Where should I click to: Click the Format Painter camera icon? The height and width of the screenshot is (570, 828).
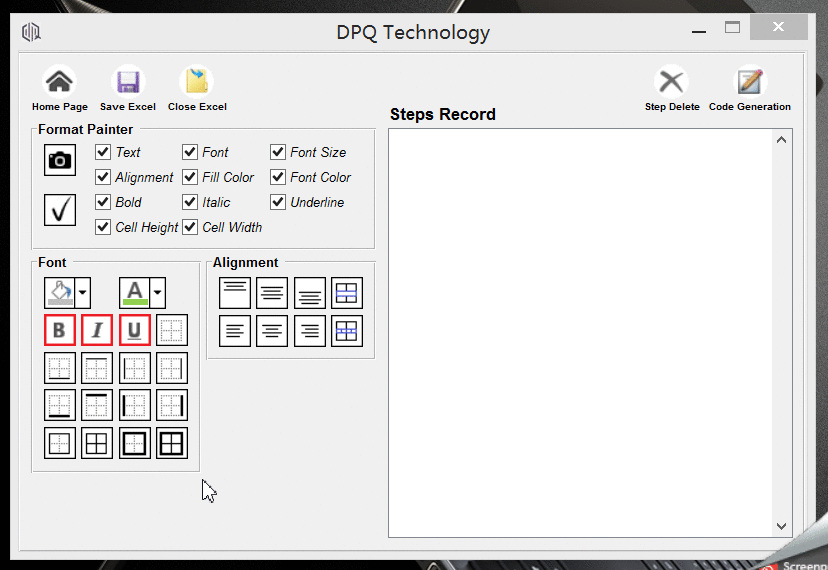(x=60, y=160)
